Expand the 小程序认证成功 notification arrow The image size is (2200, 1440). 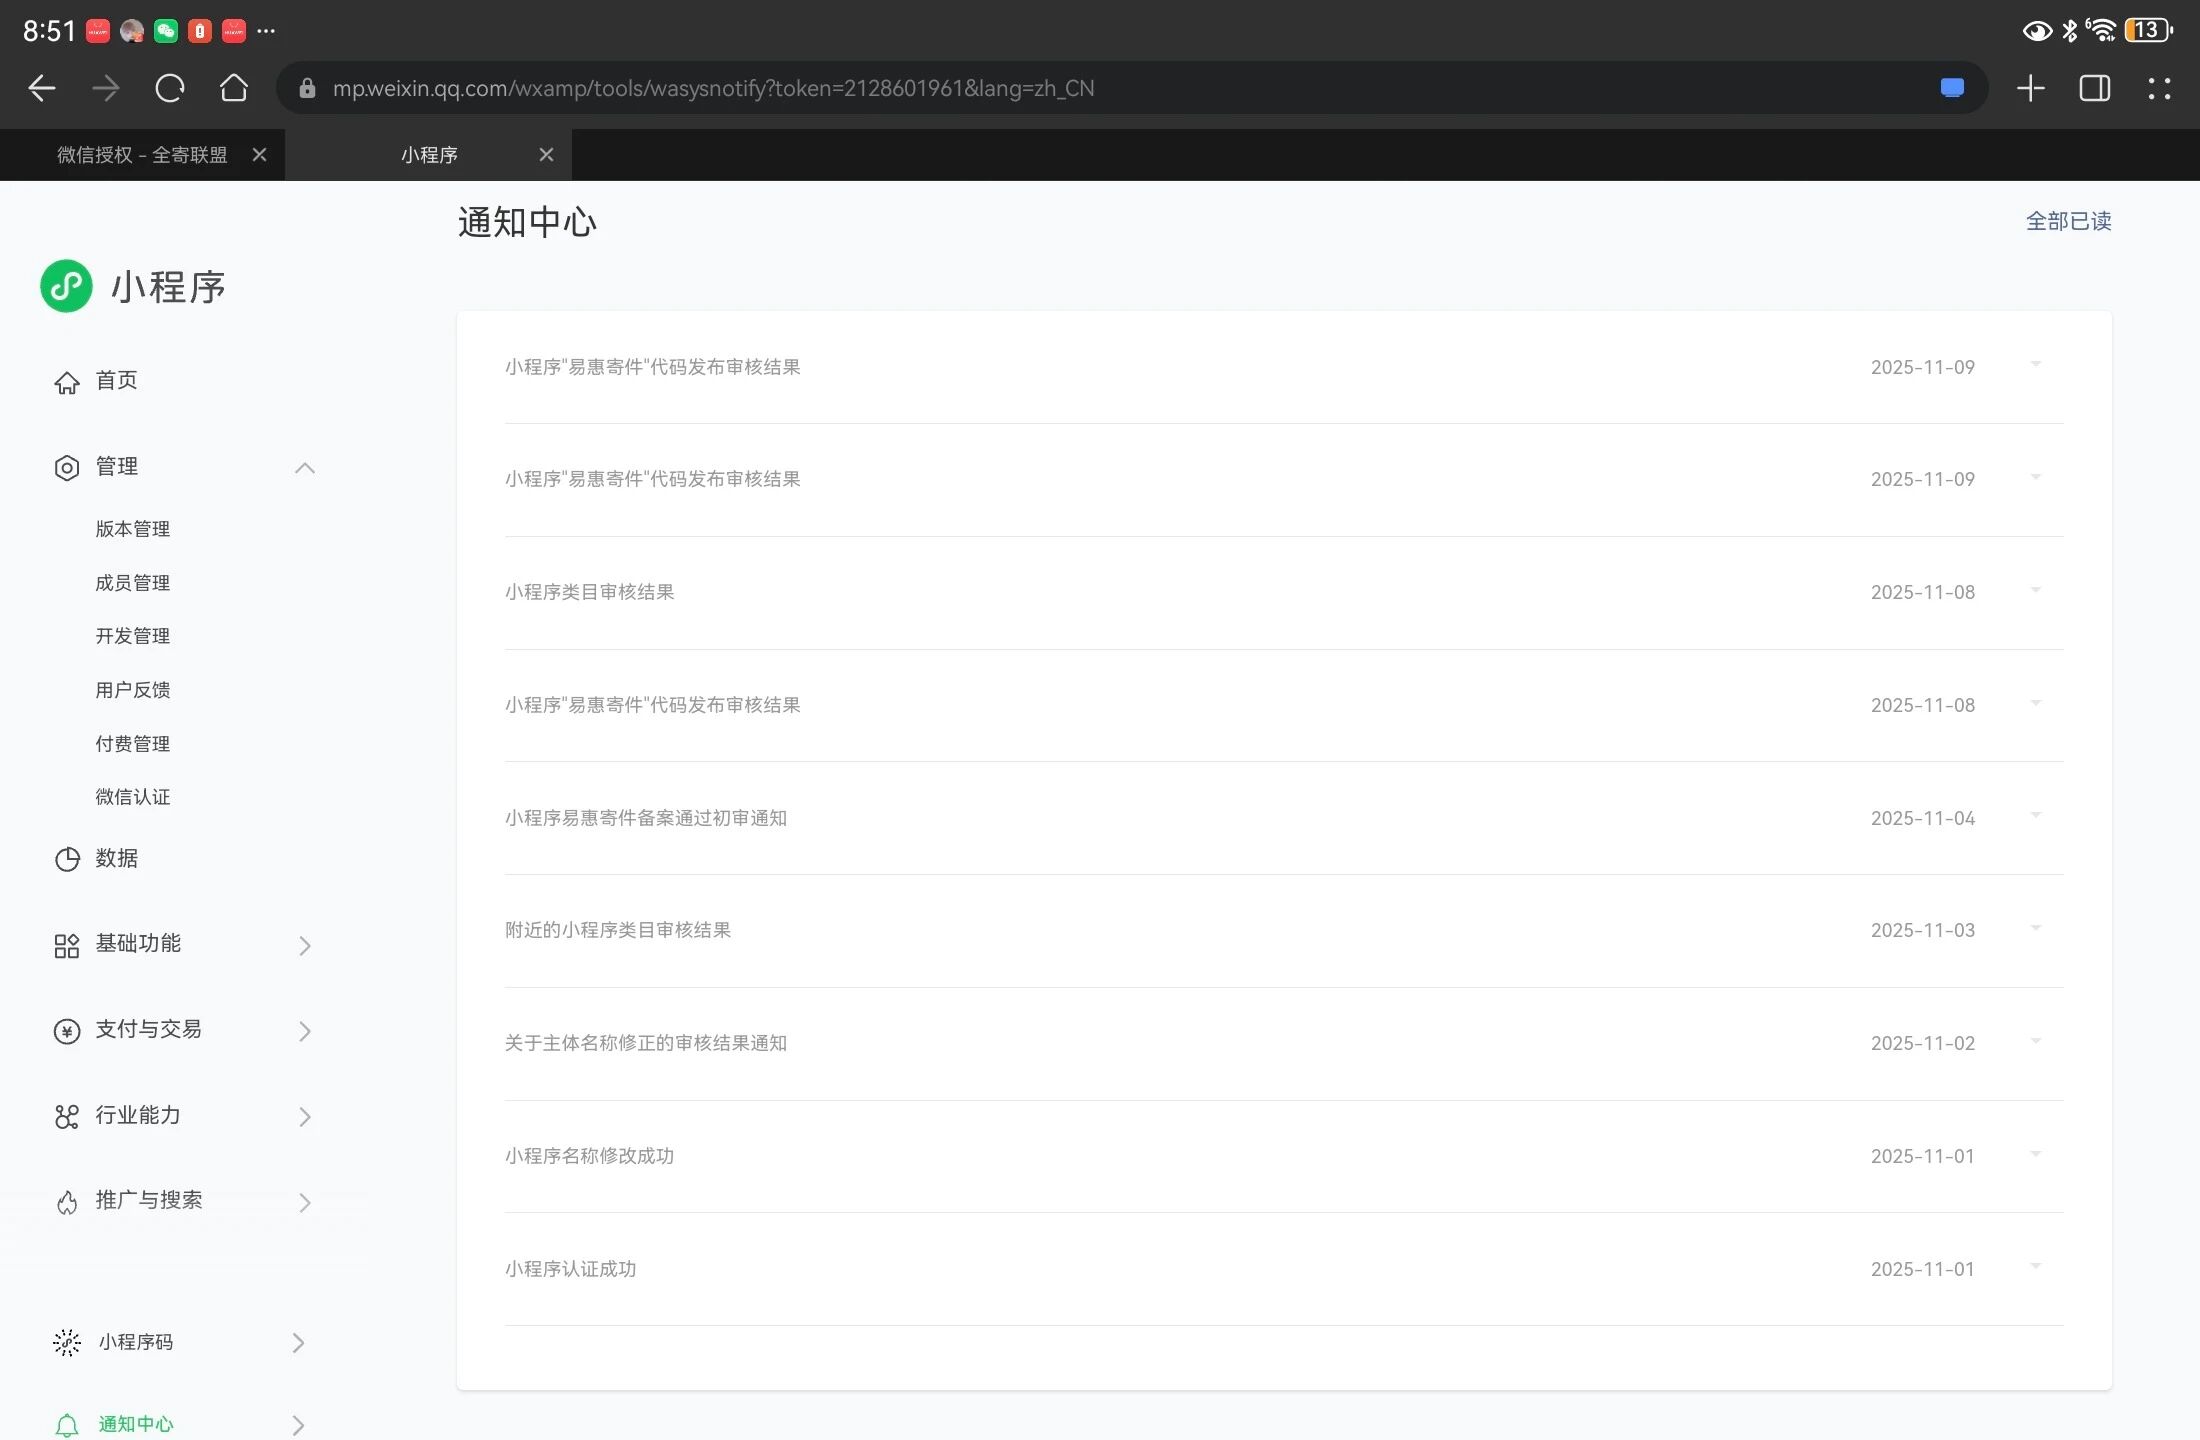click(2035, 1268)
